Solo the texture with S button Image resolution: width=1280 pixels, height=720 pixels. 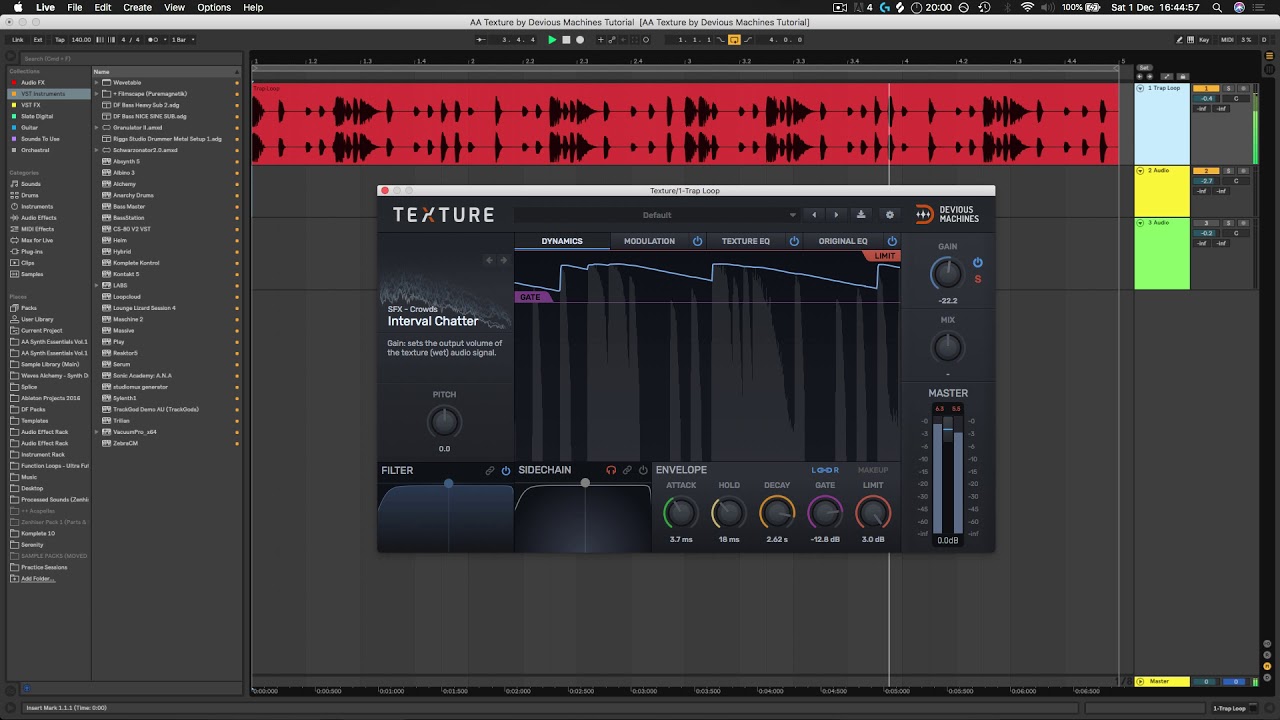point(978,279)
